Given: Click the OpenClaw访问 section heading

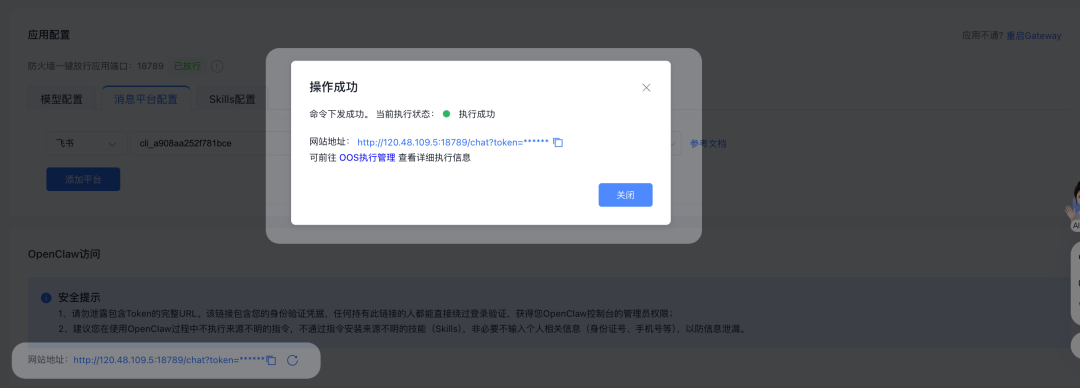Looking at the screenshot, I should click(x=64, y=254).
